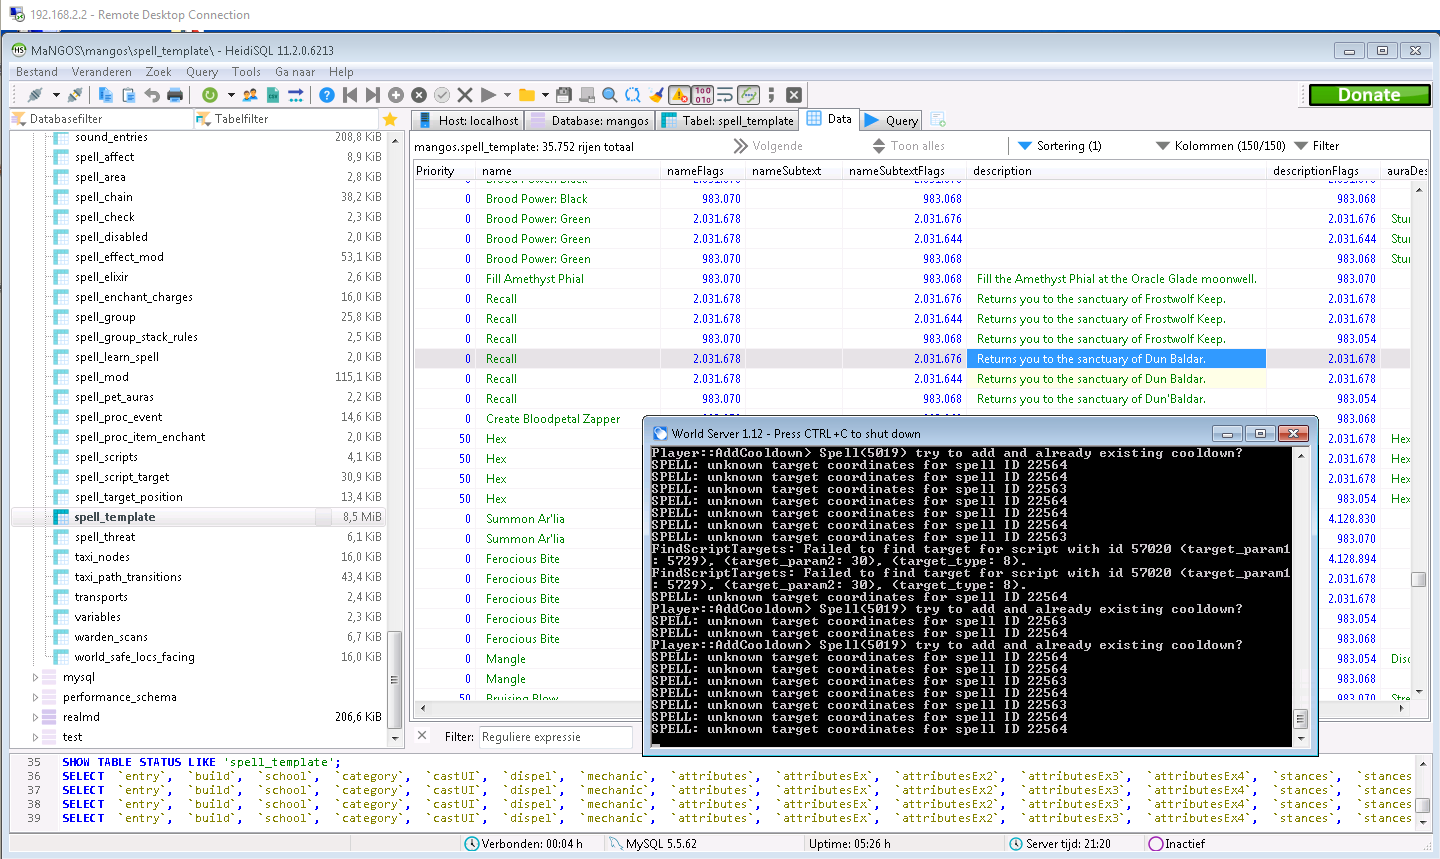Click the insert row plus icon
Viewport: 1440px width, 859px height.
click(x=396, y=95)
